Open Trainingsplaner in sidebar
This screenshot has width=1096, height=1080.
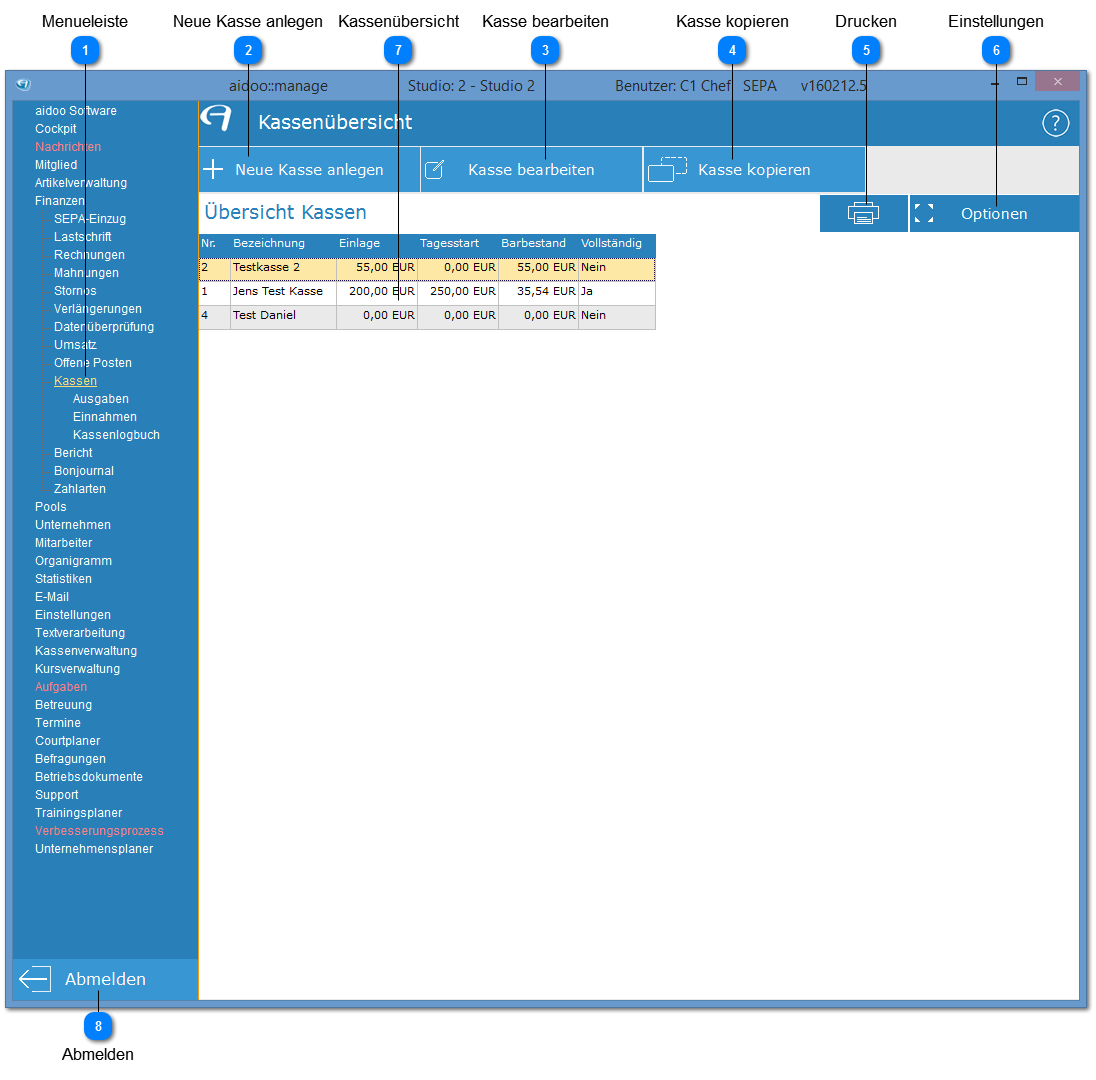(78, 813)
